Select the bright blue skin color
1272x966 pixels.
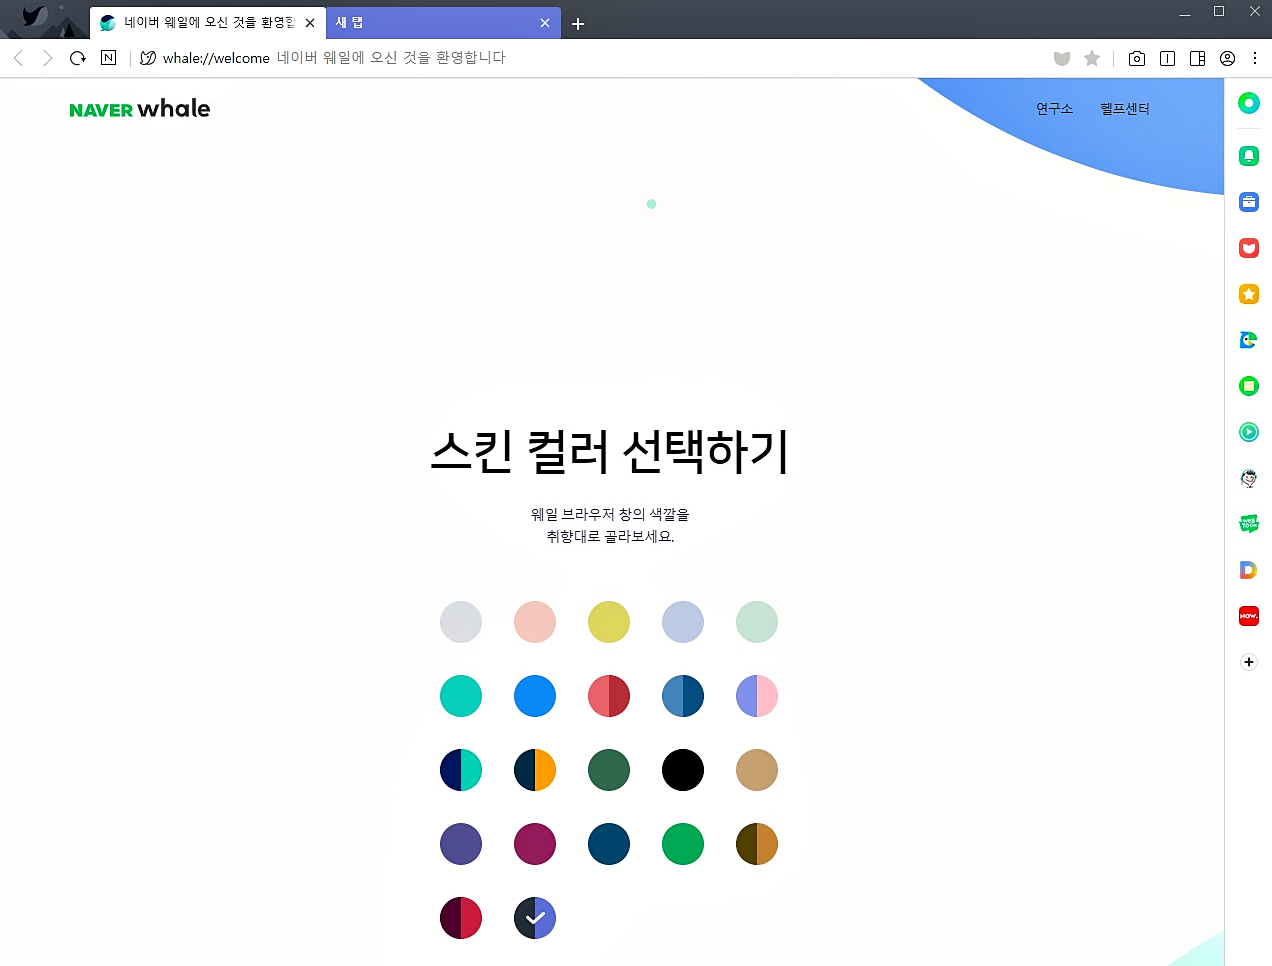[535, 696]
